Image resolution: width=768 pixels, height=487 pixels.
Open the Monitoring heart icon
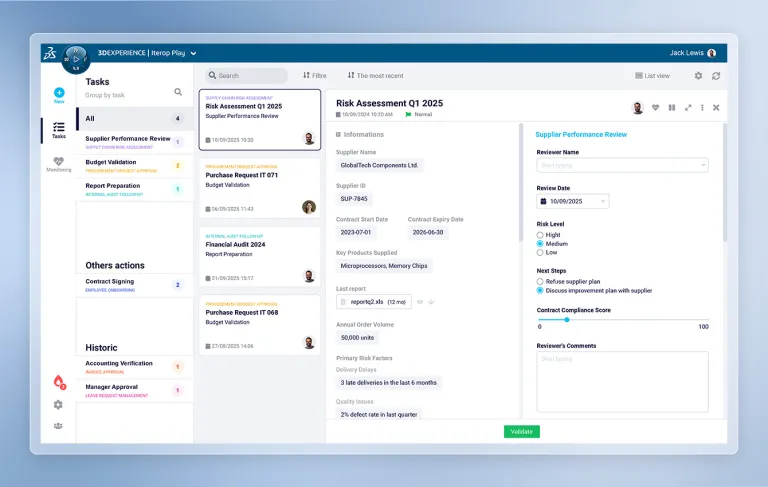[x=59, y=161]
